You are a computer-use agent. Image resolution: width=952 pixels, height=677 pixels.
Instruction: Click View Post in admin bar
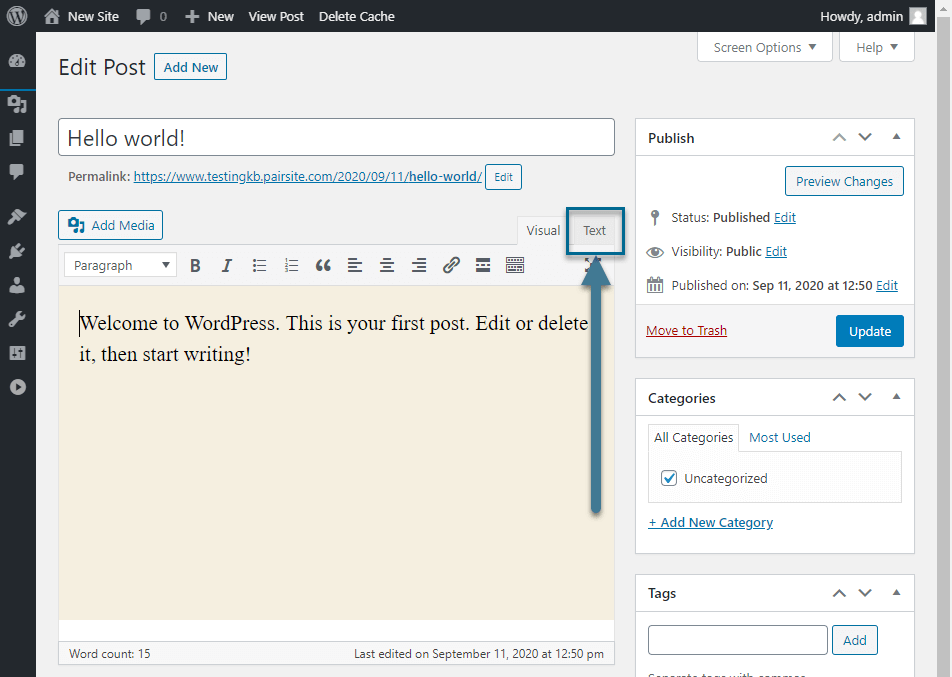pyautogui.click(x=276, y=16)
